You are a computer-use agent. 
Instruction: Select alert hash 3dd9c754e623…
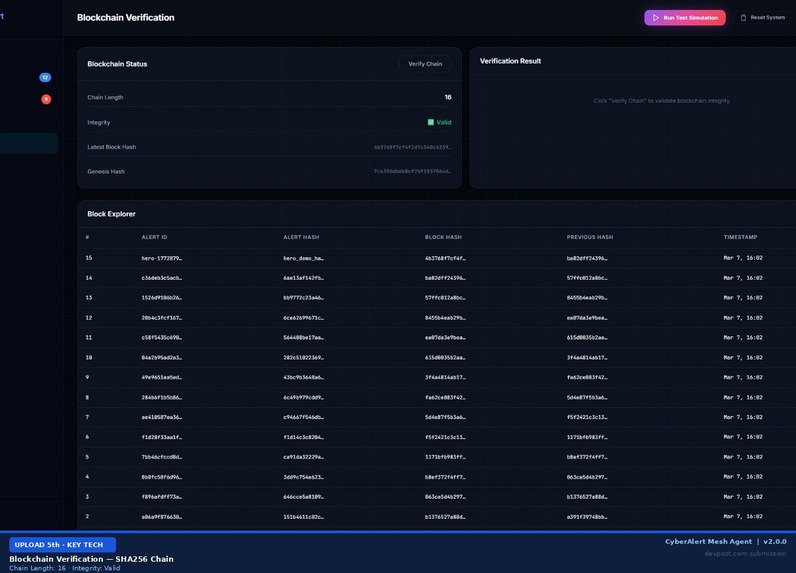pyautogui.click(x=303, y=477)
